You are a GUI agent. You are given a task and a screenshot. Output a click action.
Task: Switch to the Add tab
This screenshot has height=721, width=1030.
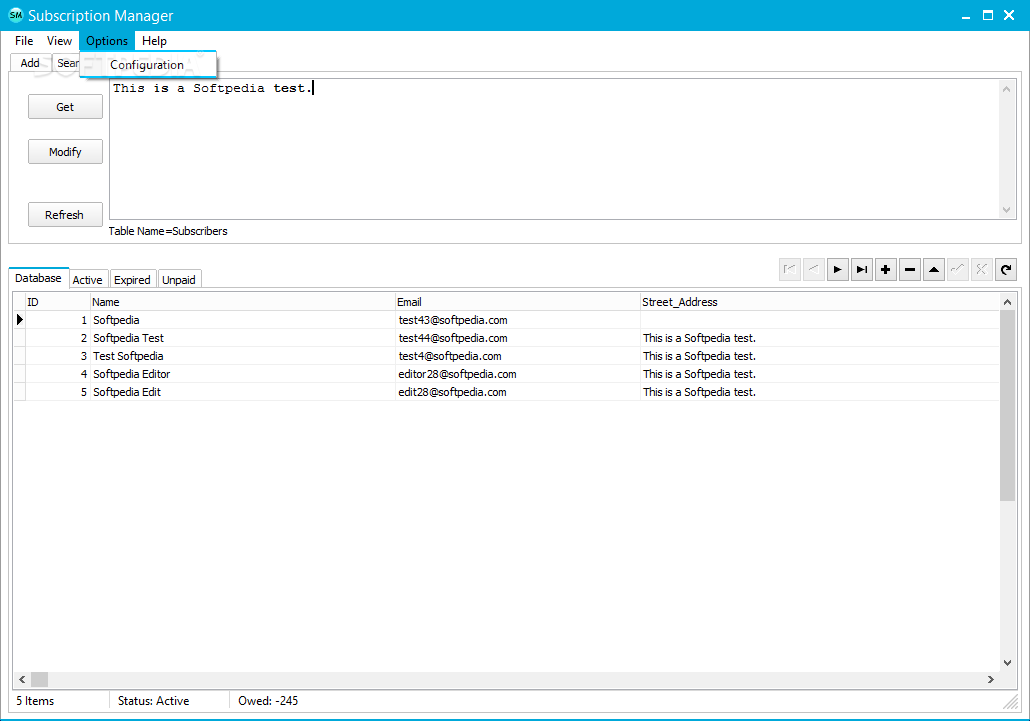tap(30, 63)
